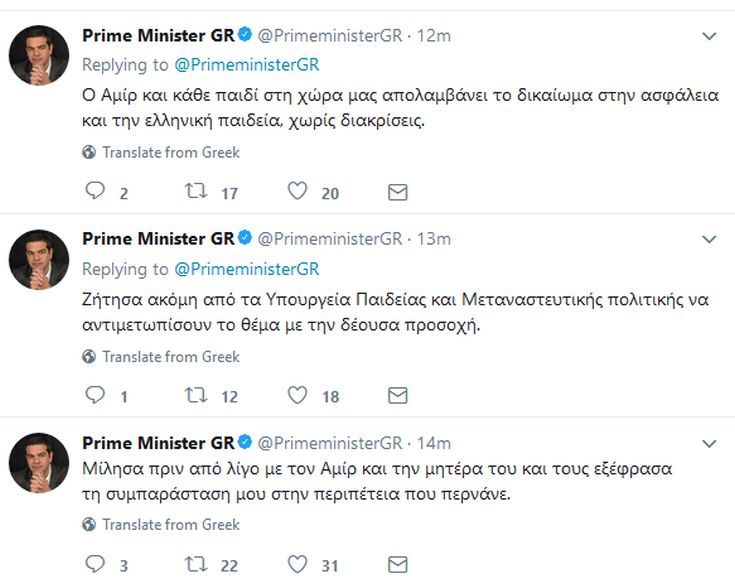
Task: Like the tweet with 20 likes
Action: click(x=297, y=192)
